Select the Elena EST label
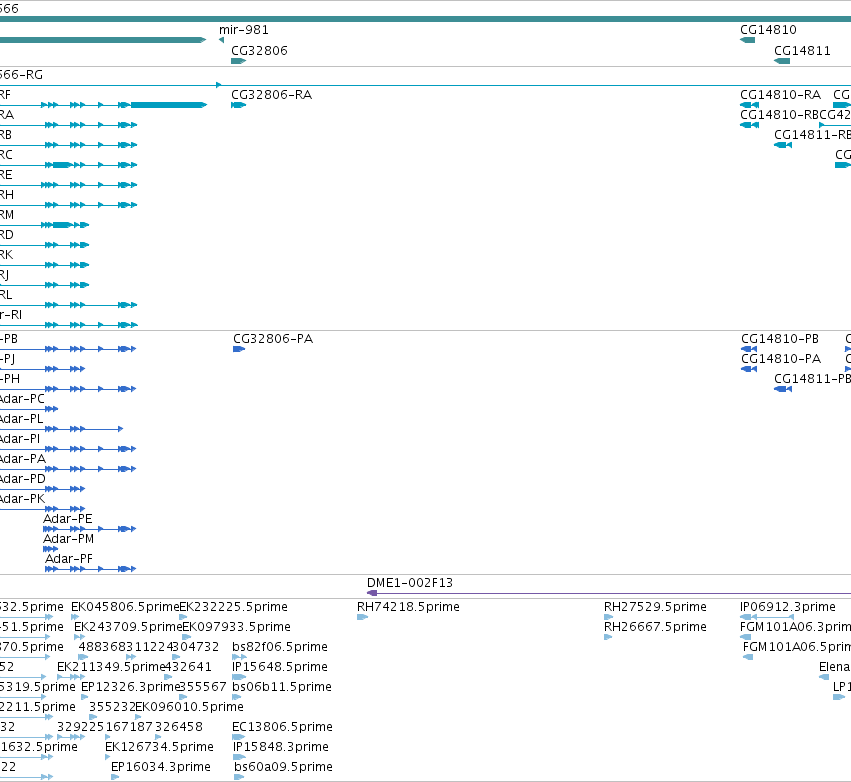The height and width of the screenshot is (782, 851). 835,667
